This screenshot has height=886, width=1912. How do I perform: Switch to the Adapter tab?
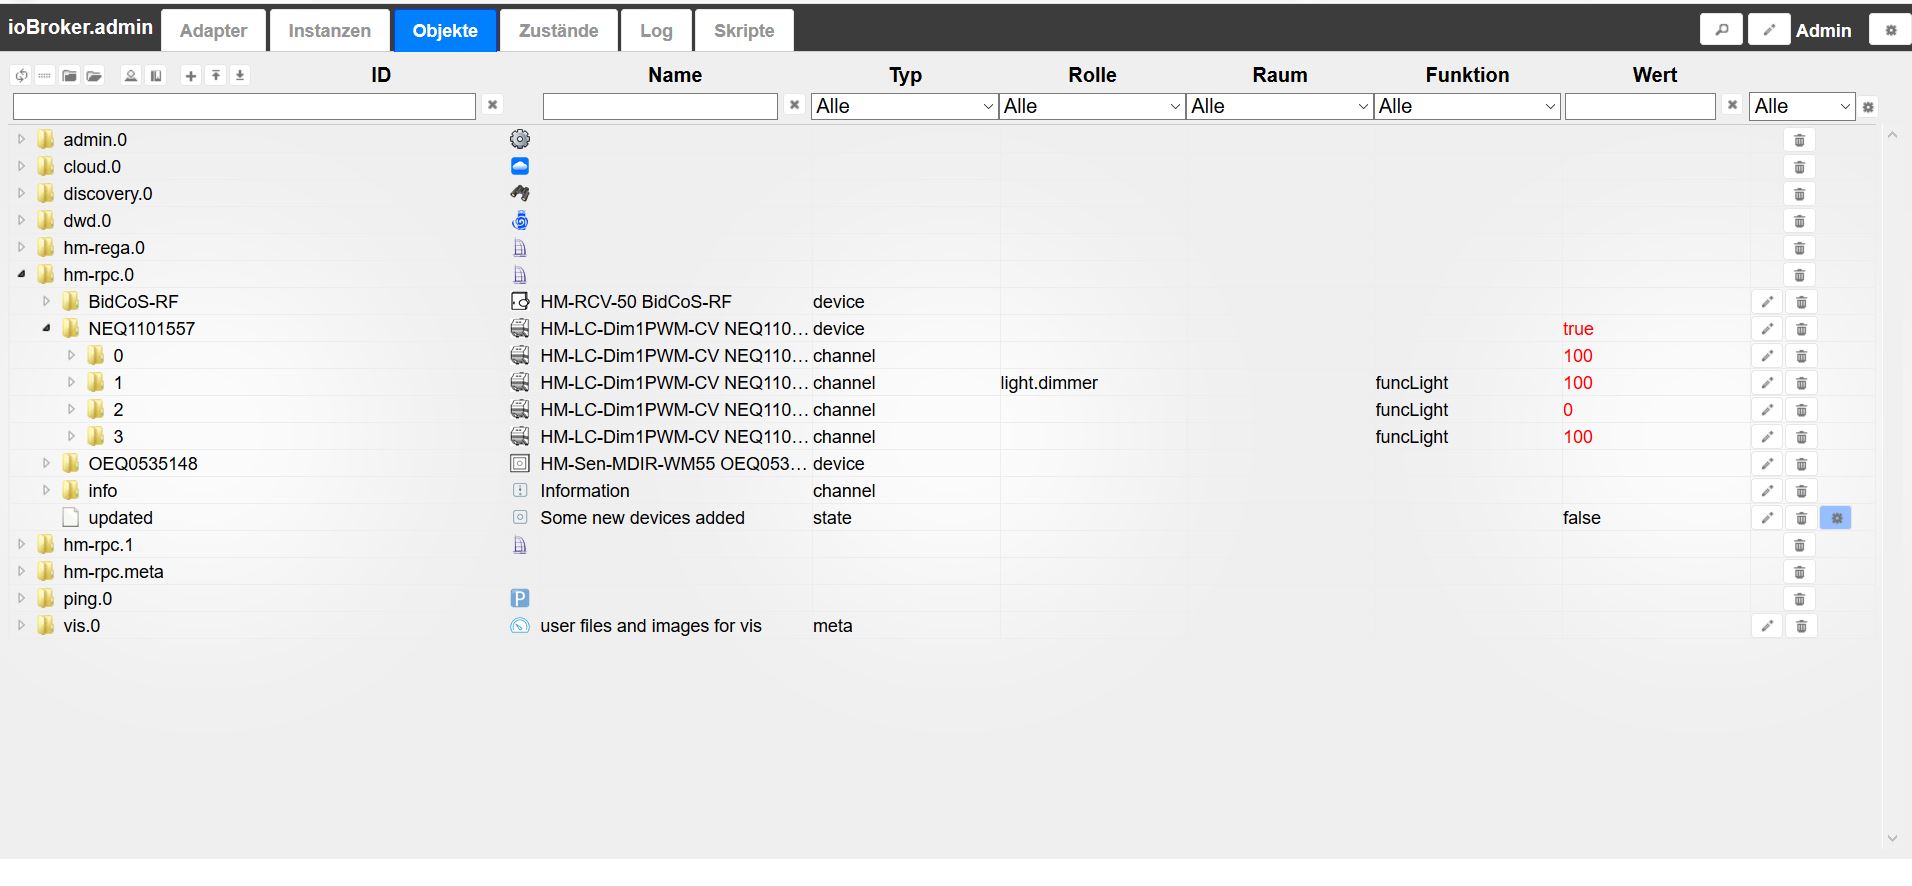pos(213,31)
